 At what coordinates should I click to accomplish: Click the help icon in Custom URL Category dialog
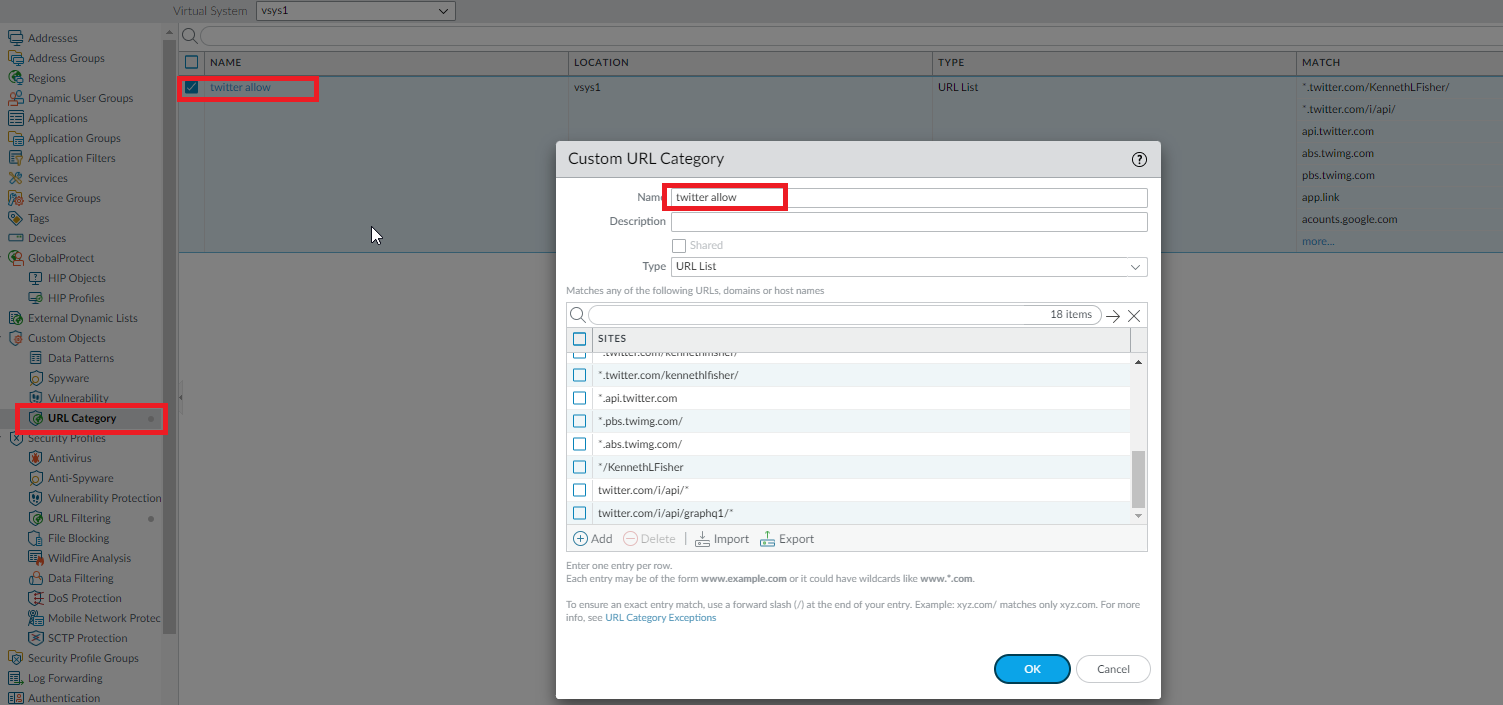click(x=1139, y=159)
